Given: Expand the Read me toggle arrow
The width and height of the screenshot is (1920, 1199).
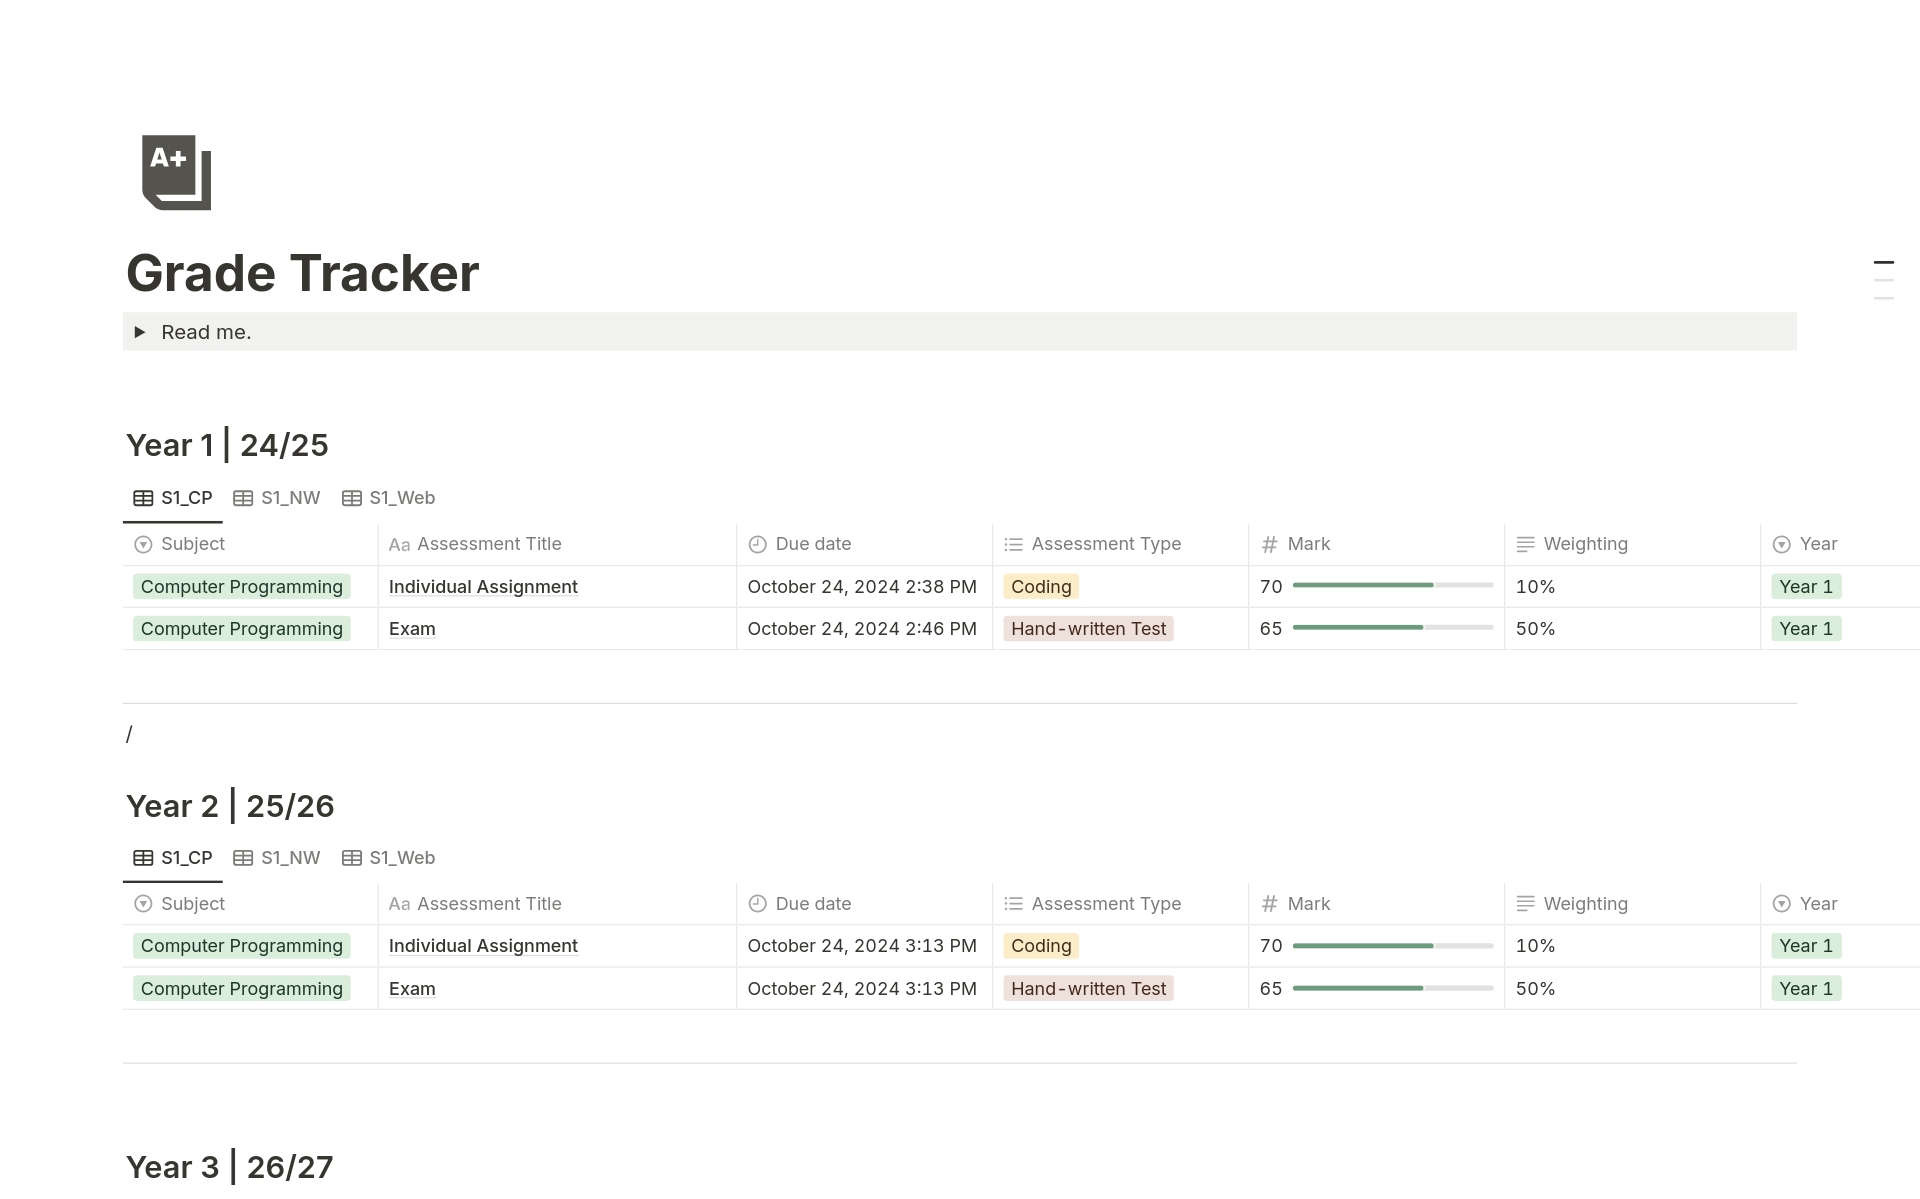Looking at the screenshot, I should 140,332.
